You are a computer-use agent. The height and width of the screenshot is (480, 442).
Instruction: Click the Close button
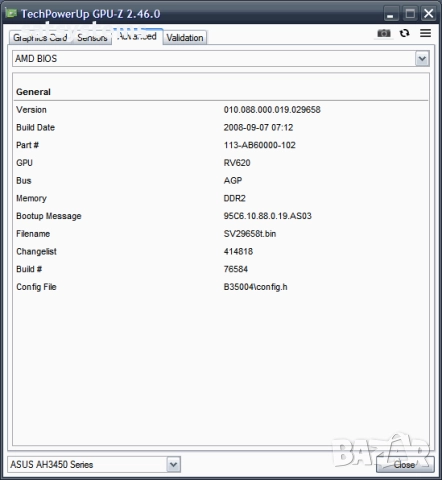point(405,464)
